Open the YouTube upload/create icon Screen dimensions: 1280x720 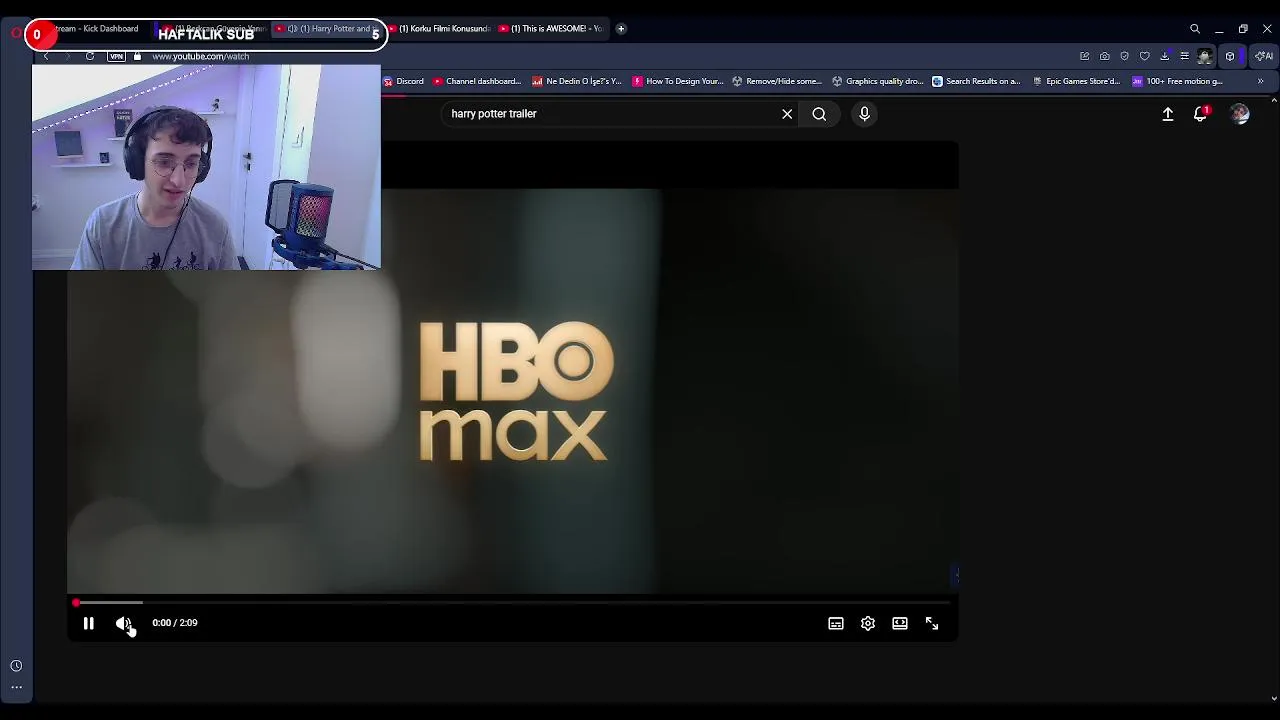click(x=1167, y=114)
